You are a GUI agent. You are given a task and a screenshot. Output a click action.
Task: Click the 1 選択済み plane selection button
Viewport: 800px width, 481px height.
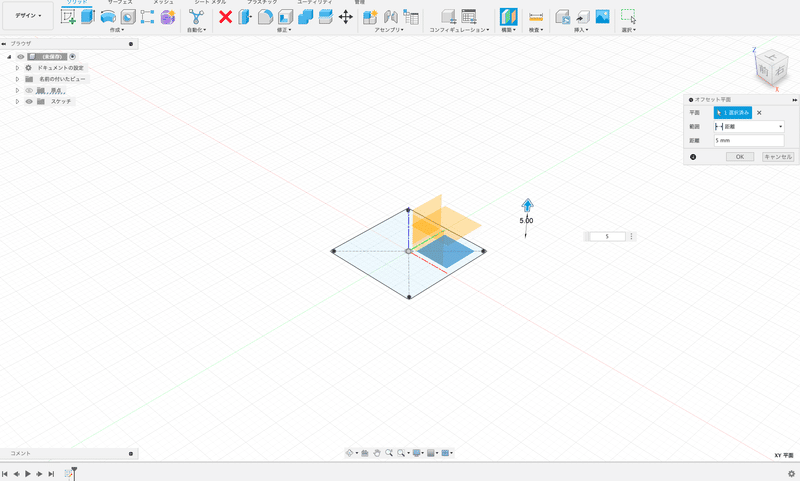coord(733,113)
